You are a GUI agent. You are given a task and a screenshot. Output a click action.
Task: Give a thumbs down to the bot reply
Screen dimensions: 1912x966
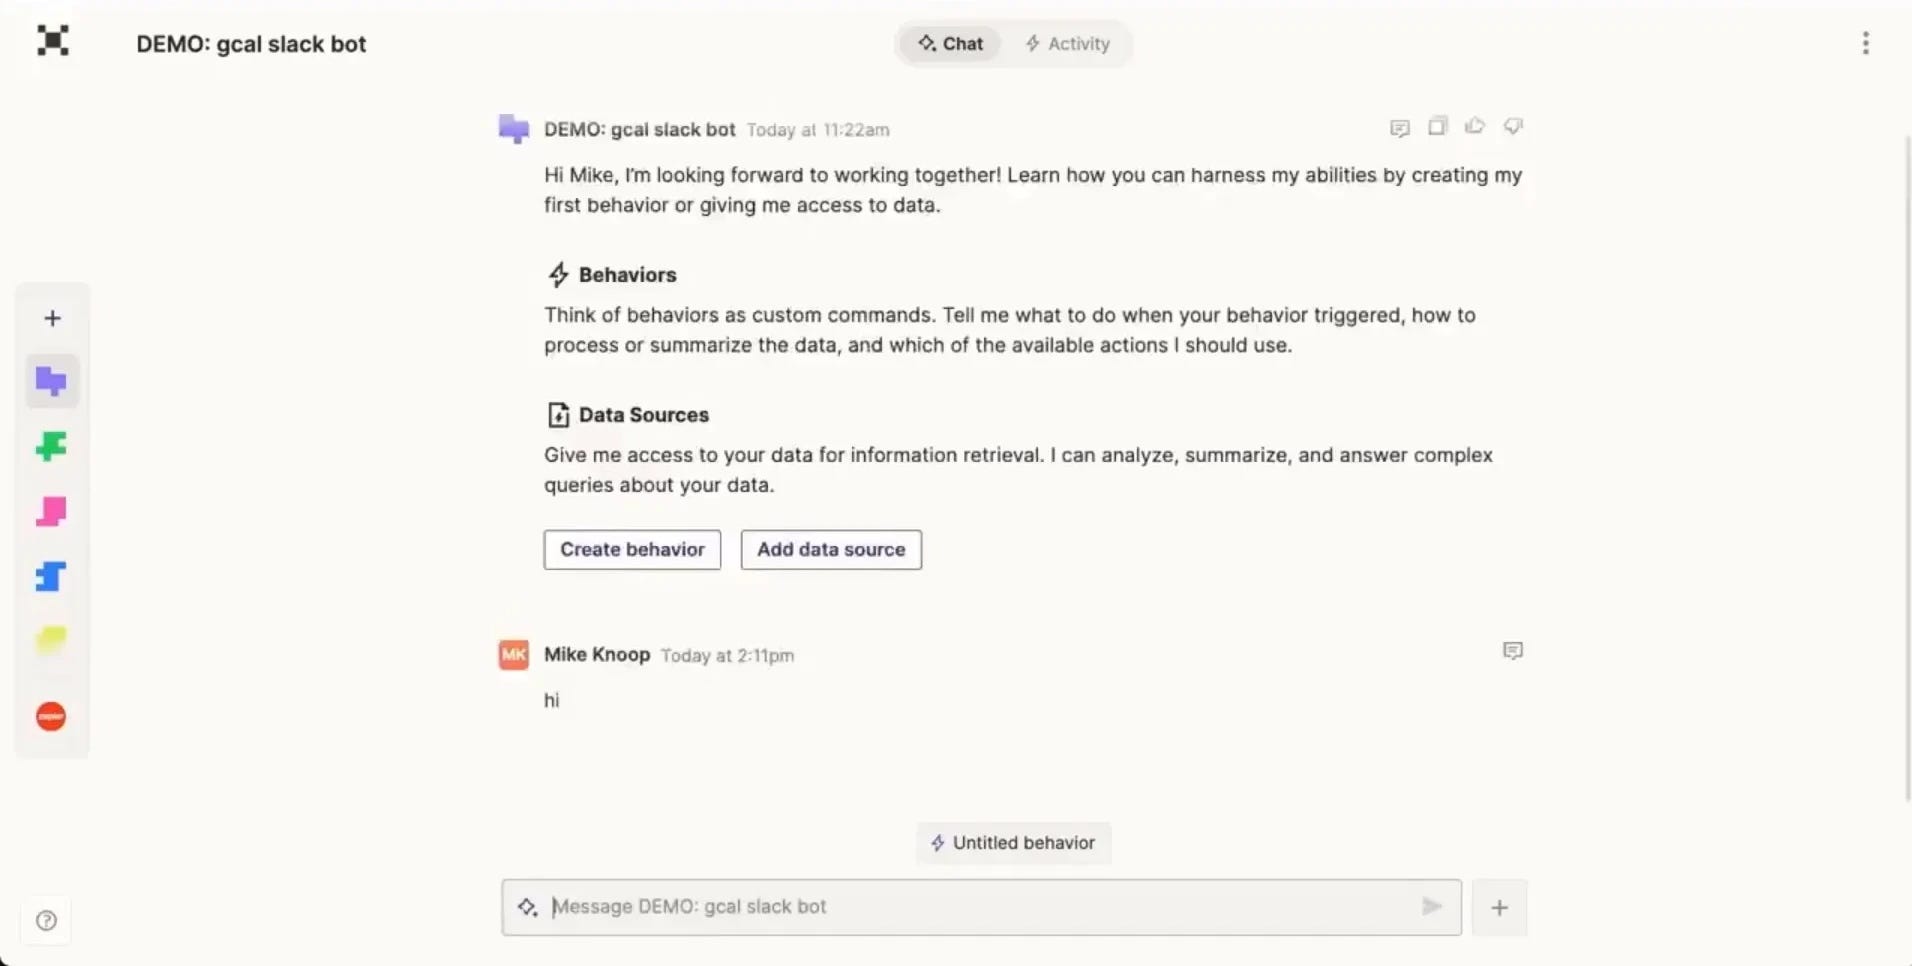(x=1513, y=127)
